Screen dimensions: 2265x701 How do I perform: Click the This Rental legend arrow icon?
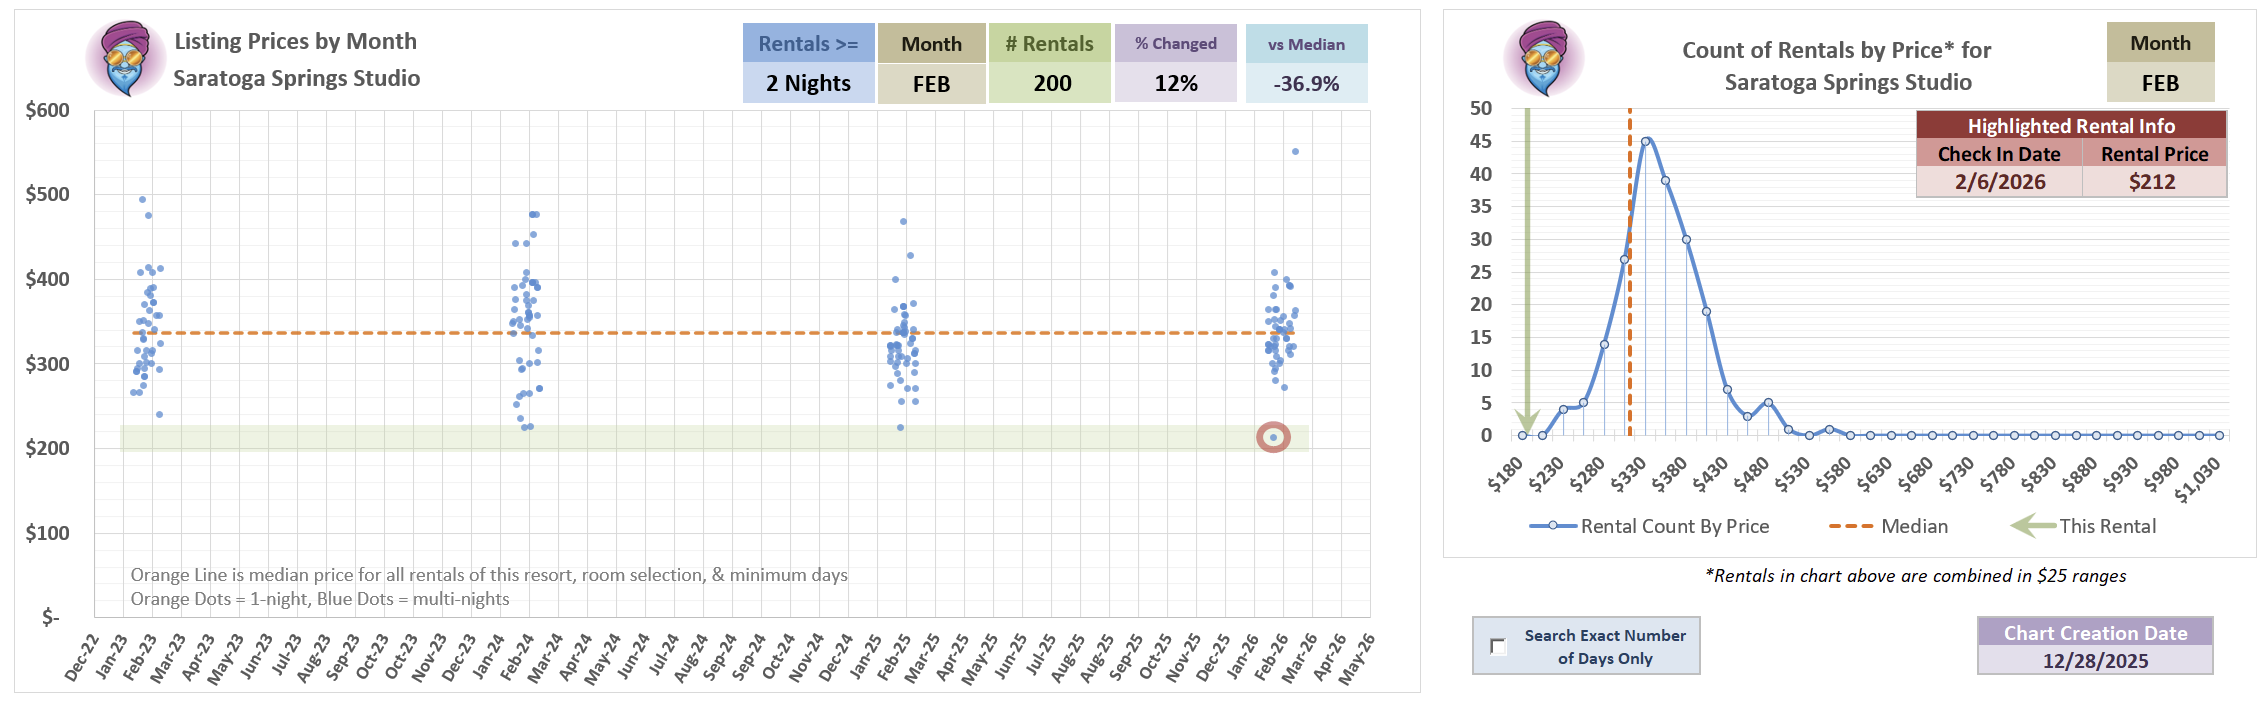pyautogui.click(x=2032, y=526)
